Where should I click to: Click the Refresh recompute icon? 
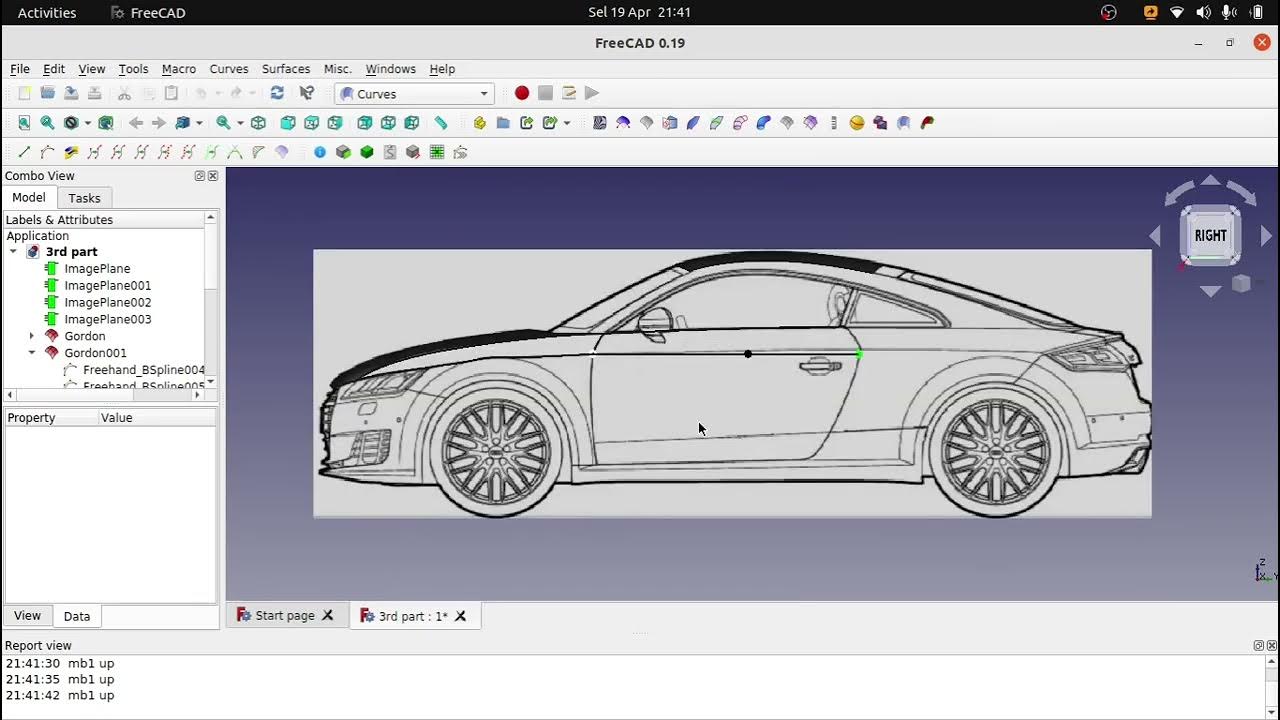277,93
